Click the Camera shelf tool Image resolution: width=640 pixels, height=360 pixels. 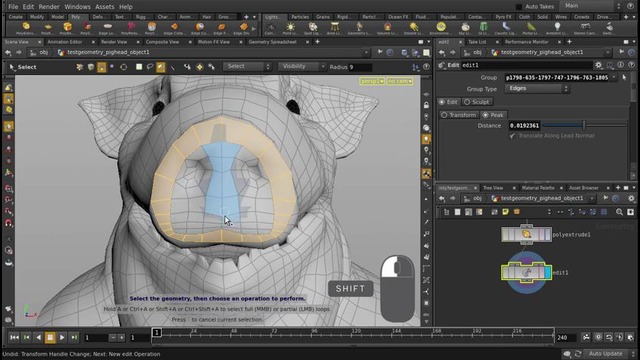pyautogui.click(x=271, y=28)
